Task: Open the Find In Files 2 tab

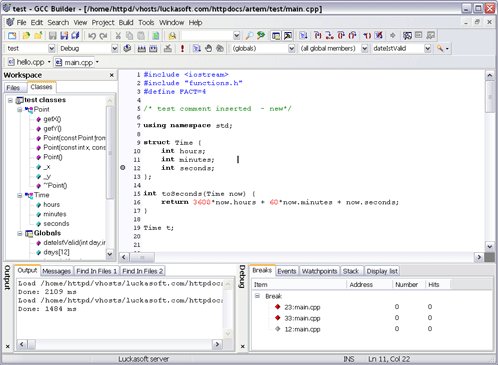Action: click(x=142, y=271)
